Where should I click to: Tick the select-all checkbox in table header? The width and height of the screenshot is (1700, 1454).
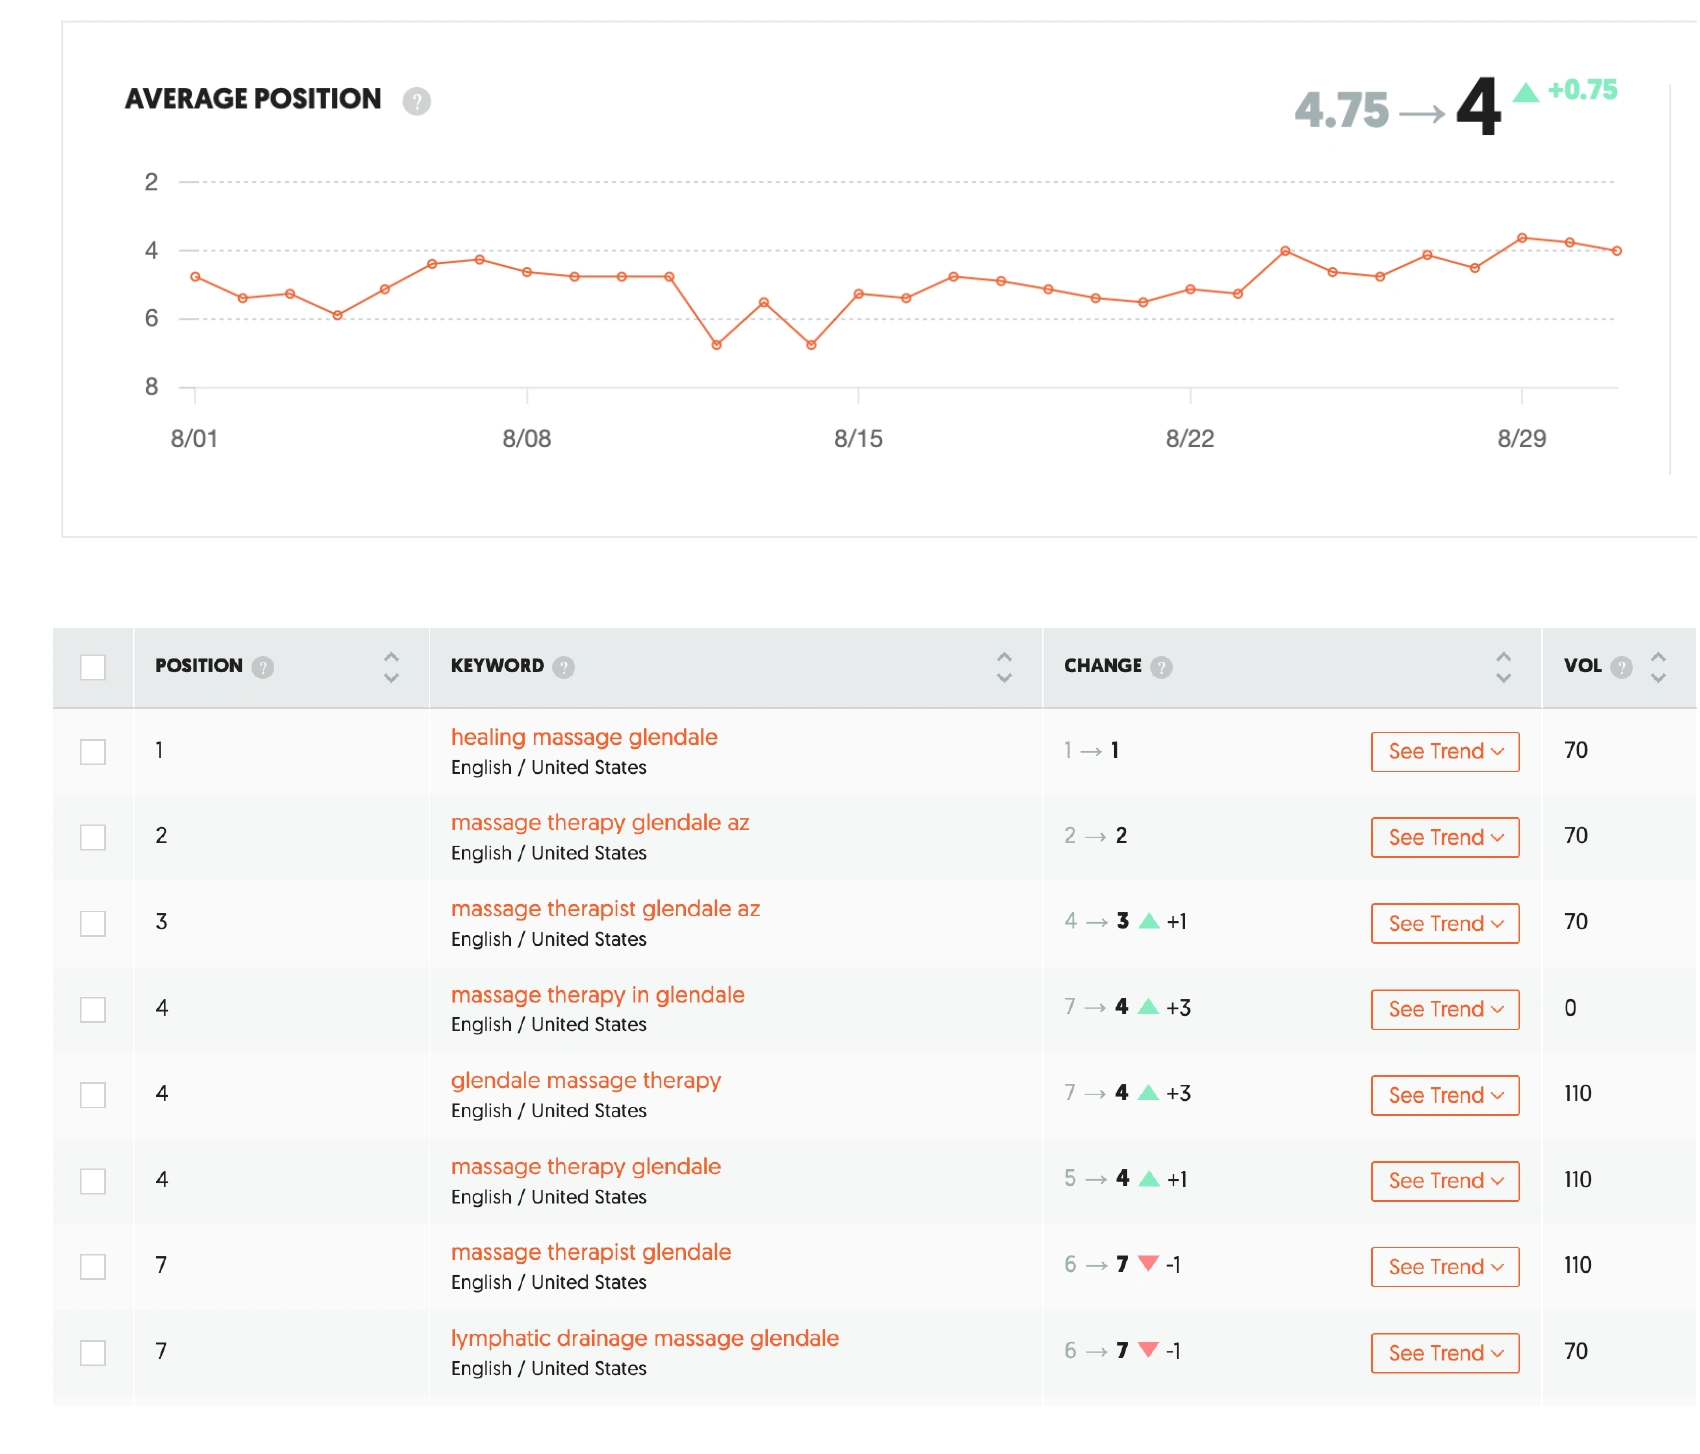click(93, 667)
